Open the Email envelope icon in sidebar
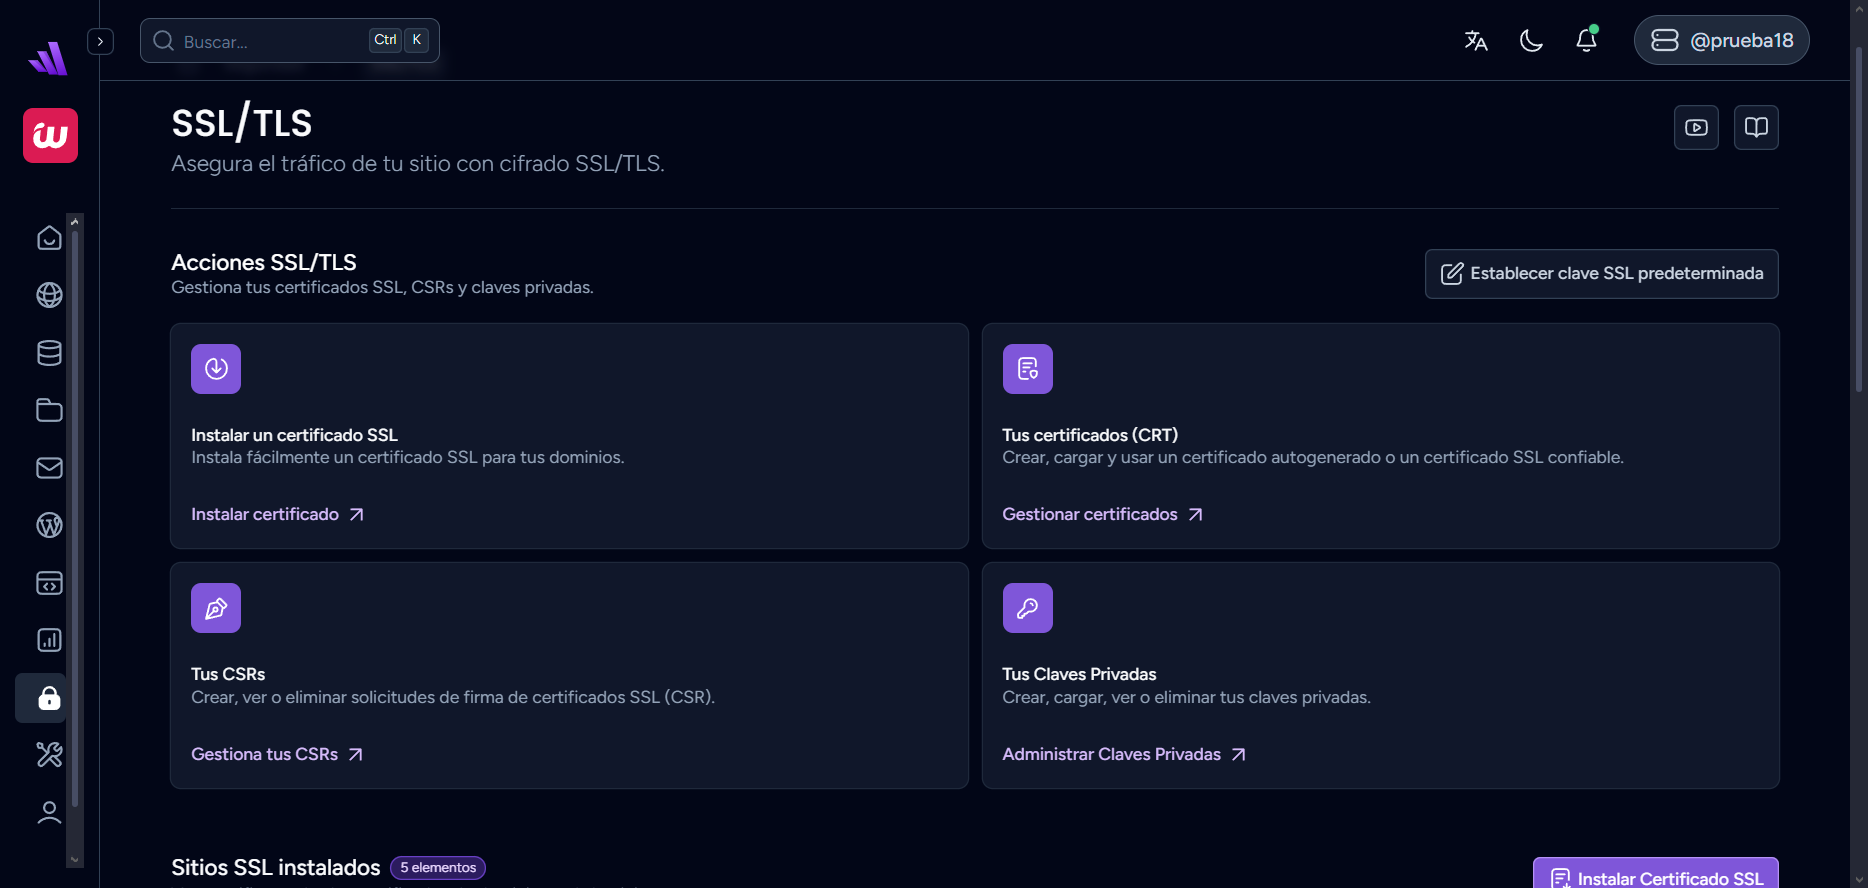 pos(49,468)
